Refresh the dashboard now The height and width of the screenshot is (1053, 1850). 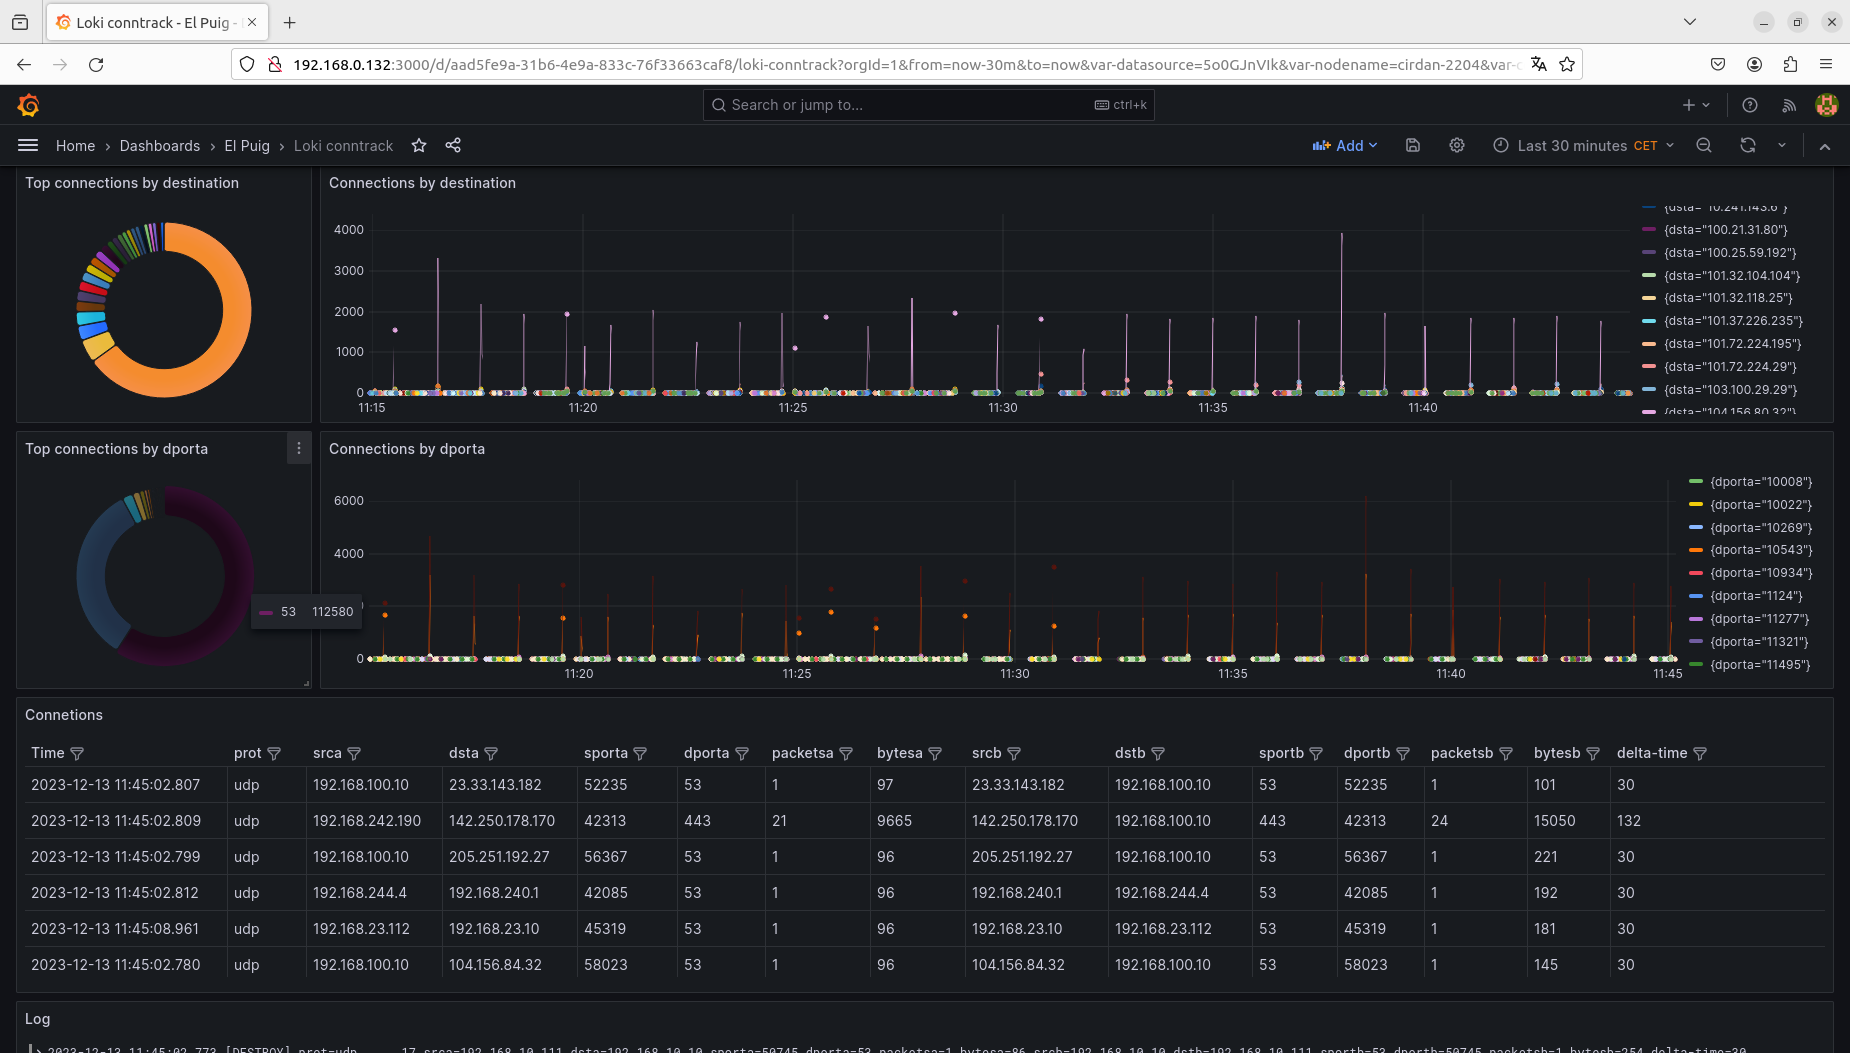pyautogui.click(x=1748, y=146)
